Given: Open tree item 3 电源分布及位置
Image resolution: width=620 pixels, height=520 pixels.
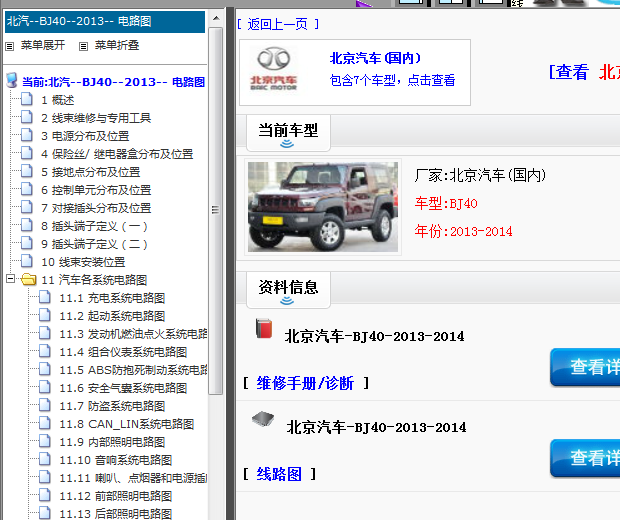Looking at the screenshot, I should tap(85, 136).
